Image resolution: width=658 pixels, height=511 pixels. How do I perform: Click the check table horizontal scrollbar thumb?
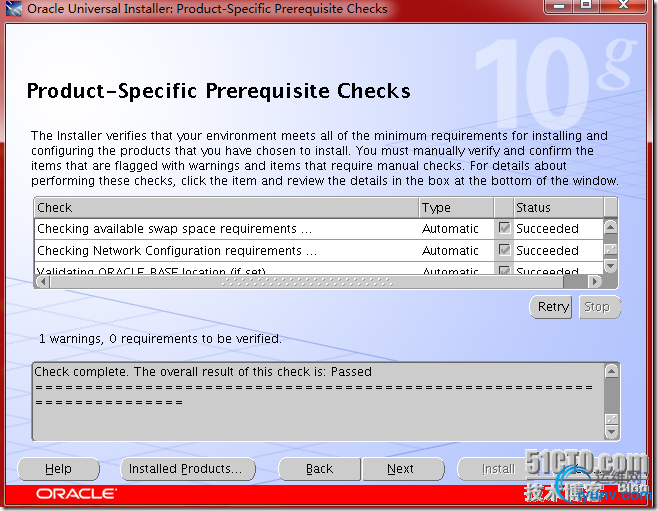[x=306, y=281]
